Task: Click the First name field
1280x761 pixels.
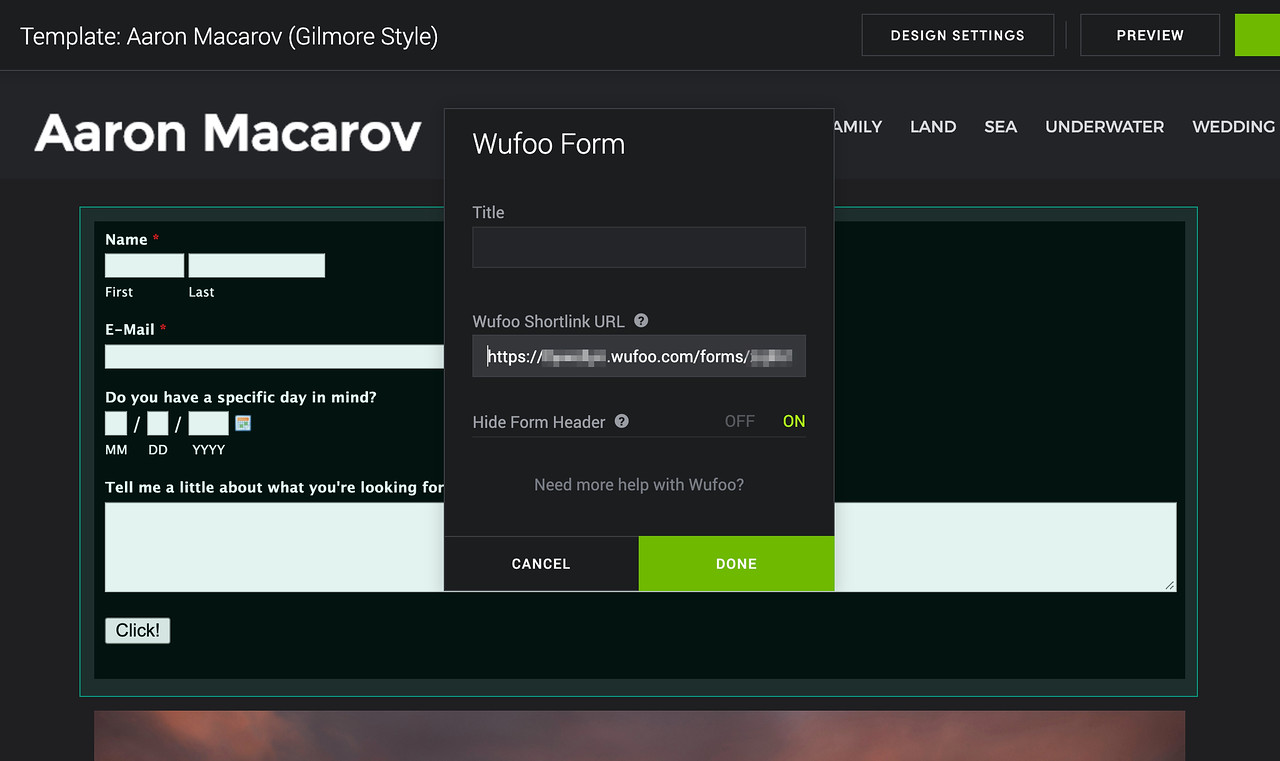Action: (145, 266)
